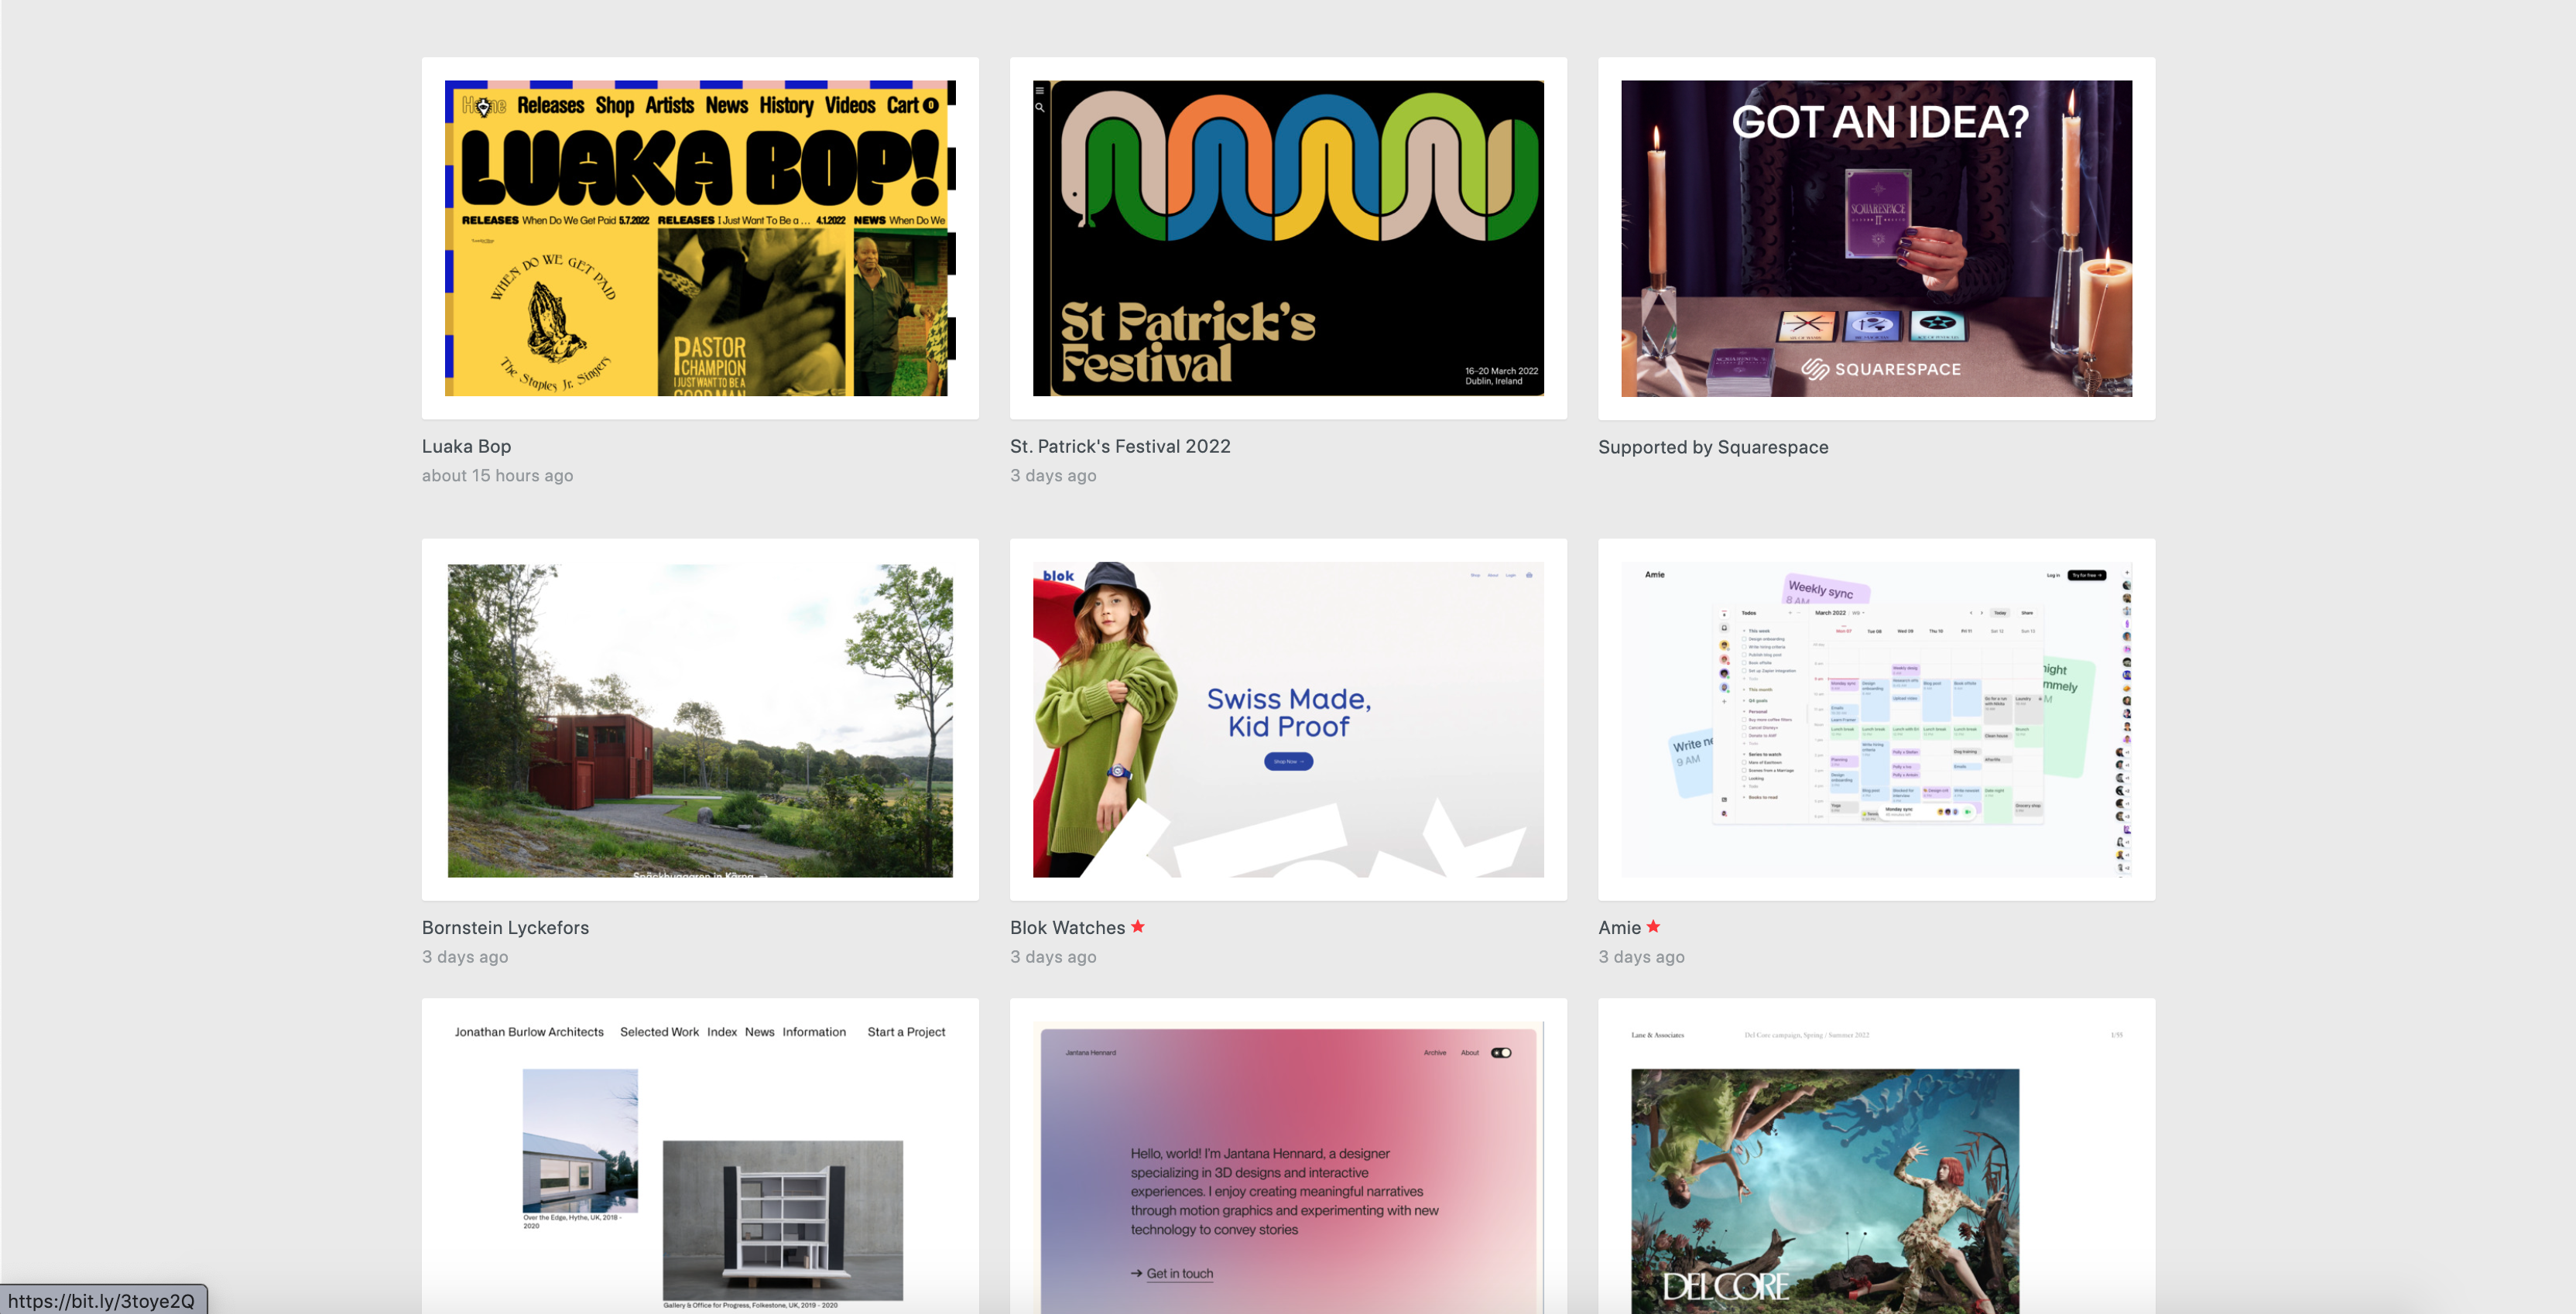
Task: Open the Luaka Bop title link
Action: 466,446
